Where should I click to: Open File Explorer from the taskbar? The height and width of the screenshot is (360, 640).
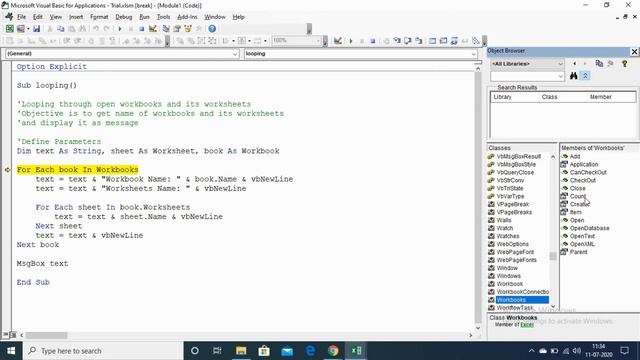(241, 351)
